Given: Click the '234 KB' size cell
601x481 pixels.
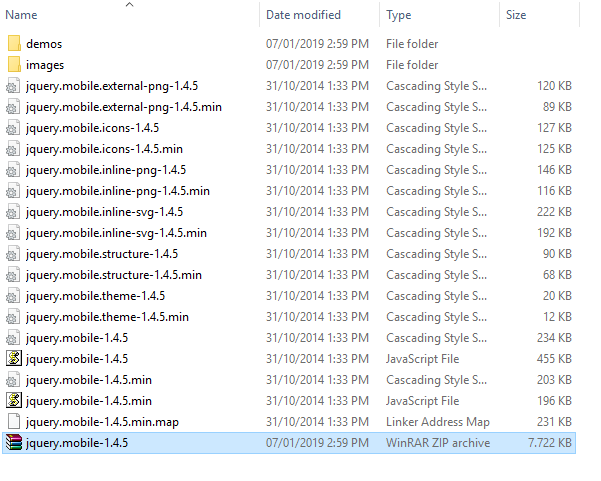Looking at the screenshot, I should point(554,338).
